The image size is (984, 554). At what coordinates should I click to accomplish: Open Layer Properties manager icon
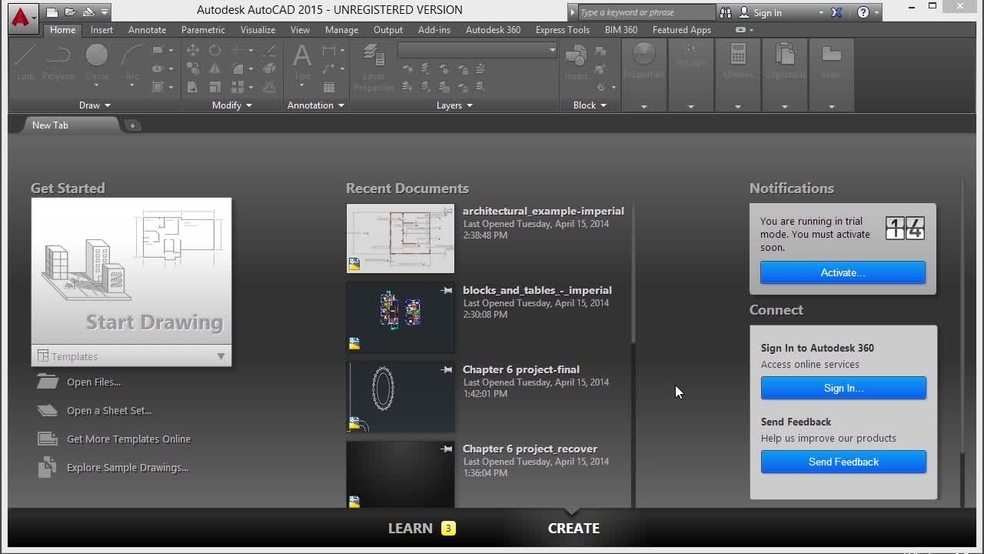click(x=373, y=68)
